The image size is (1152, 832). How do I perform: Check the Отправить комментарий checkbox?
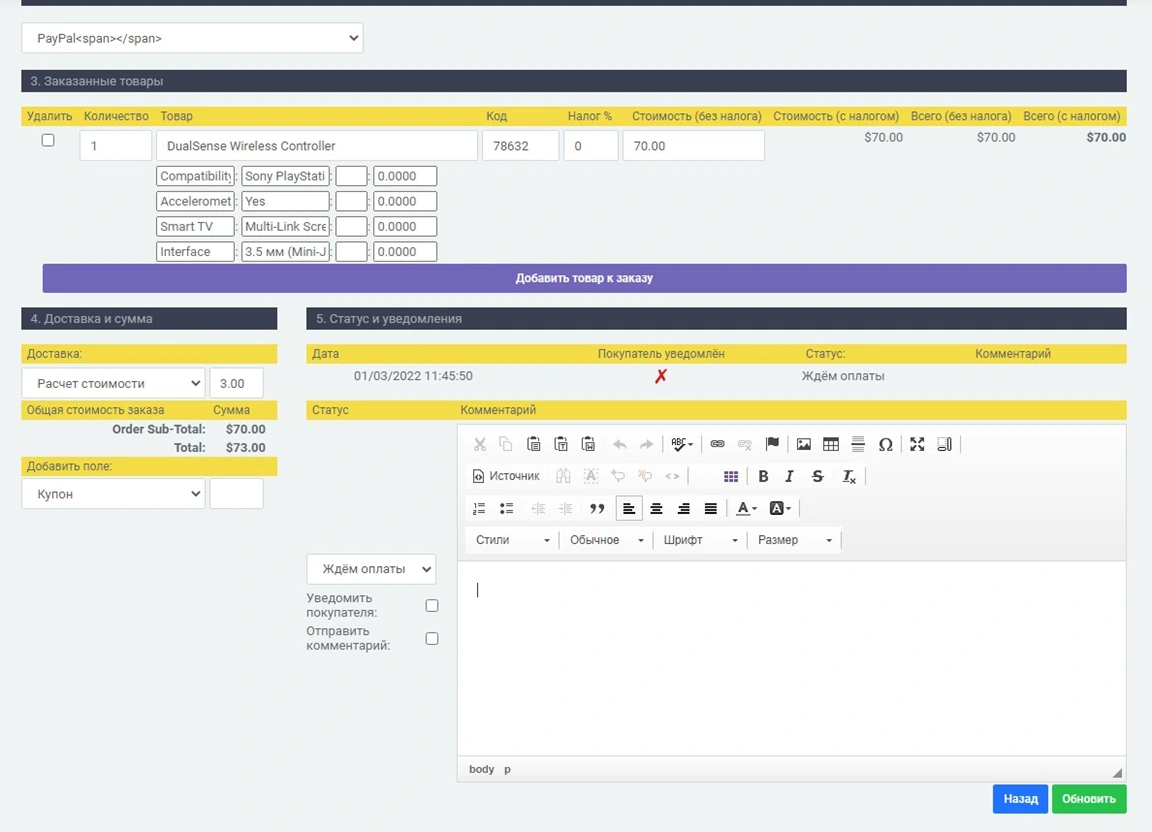tap(432, 638)
